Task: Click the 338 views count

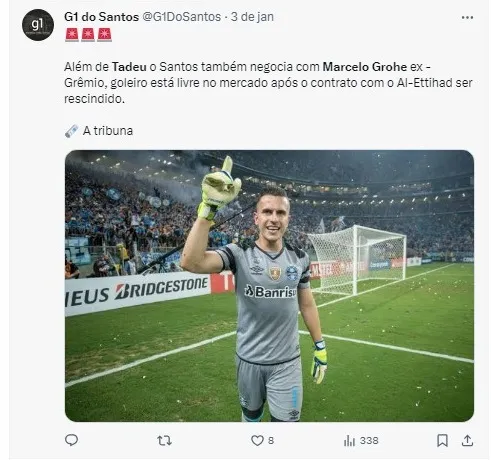Action: [x=369, y=441]
